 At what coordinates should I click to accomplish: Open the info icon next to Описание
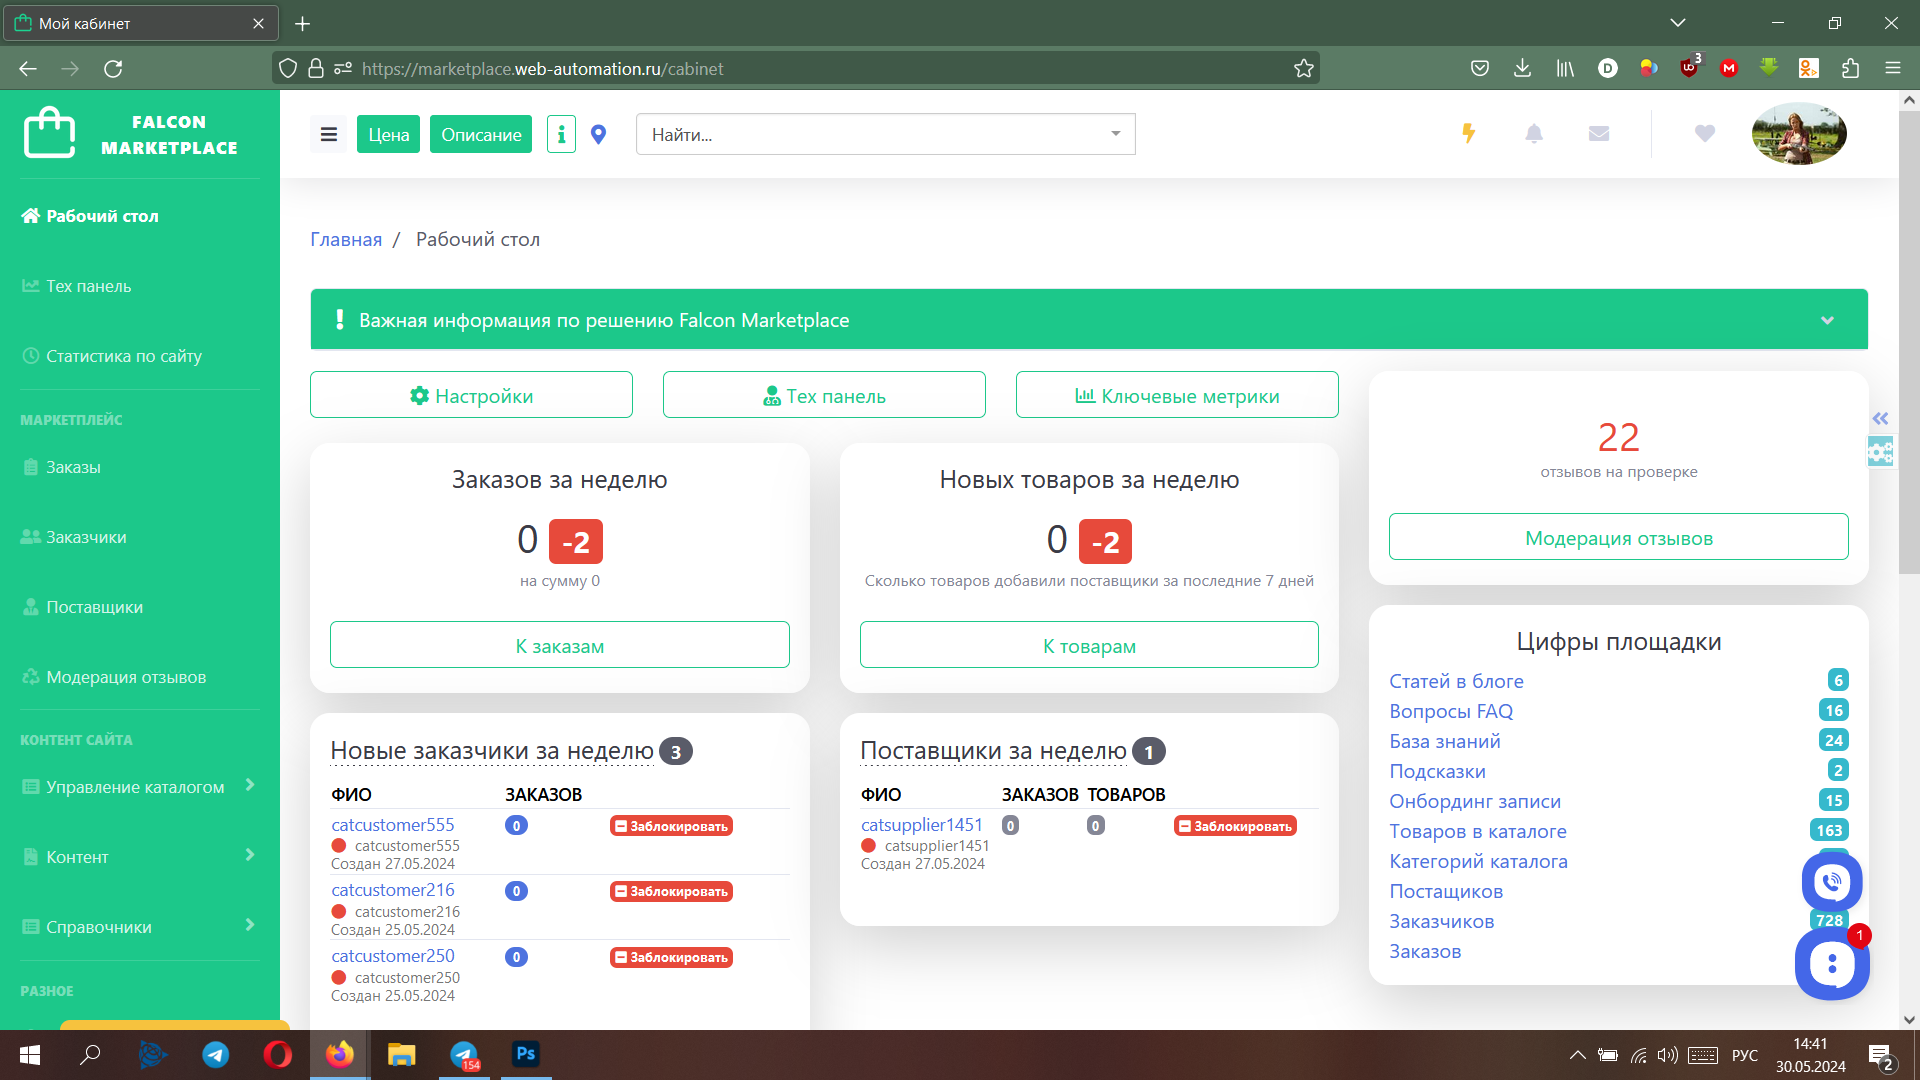pos(561,133)
